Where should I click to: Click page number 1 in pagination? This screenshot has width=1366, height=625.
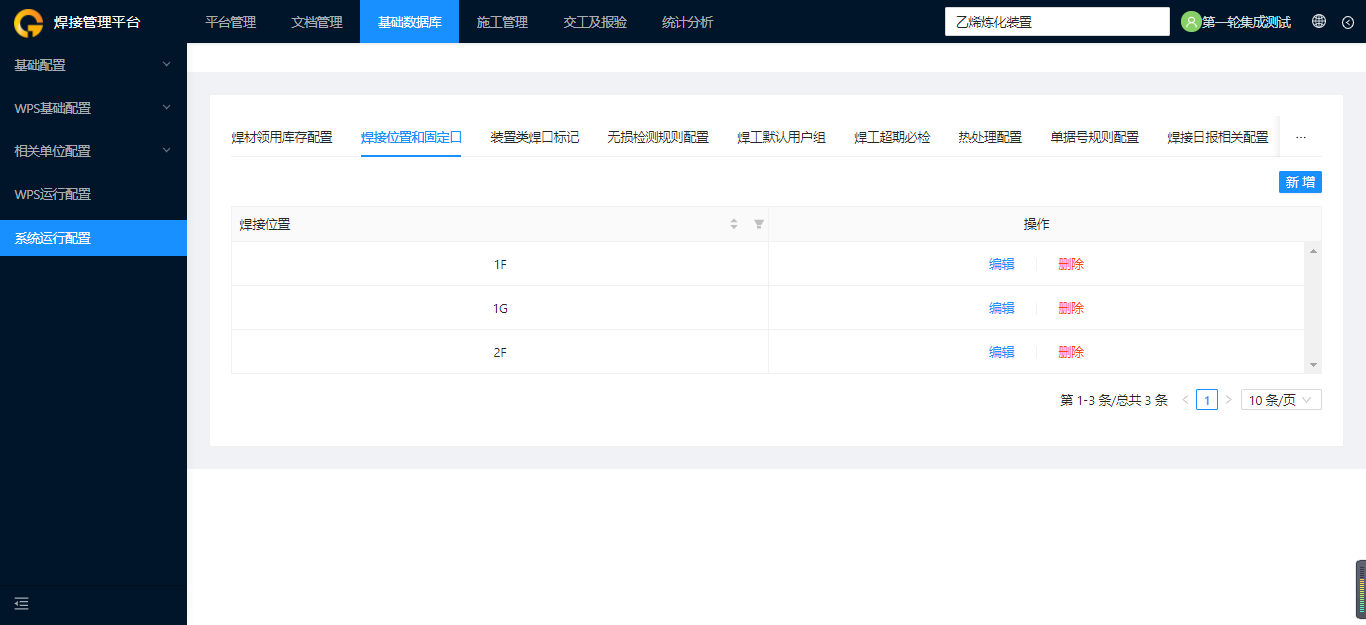[x=1207, y=400]
